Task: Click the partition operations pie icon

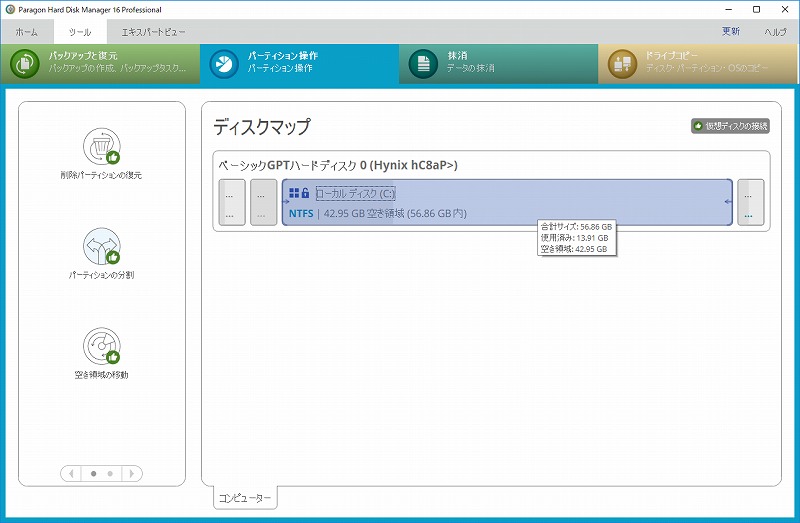Action: click(x=223, y=64)
